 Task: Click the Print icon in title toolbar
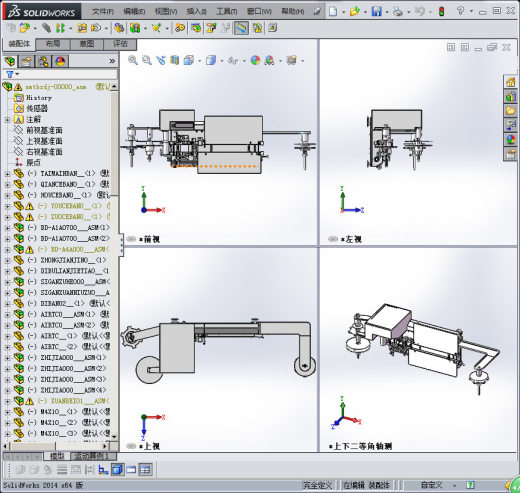pyautogui.click(x=398, y=11)
